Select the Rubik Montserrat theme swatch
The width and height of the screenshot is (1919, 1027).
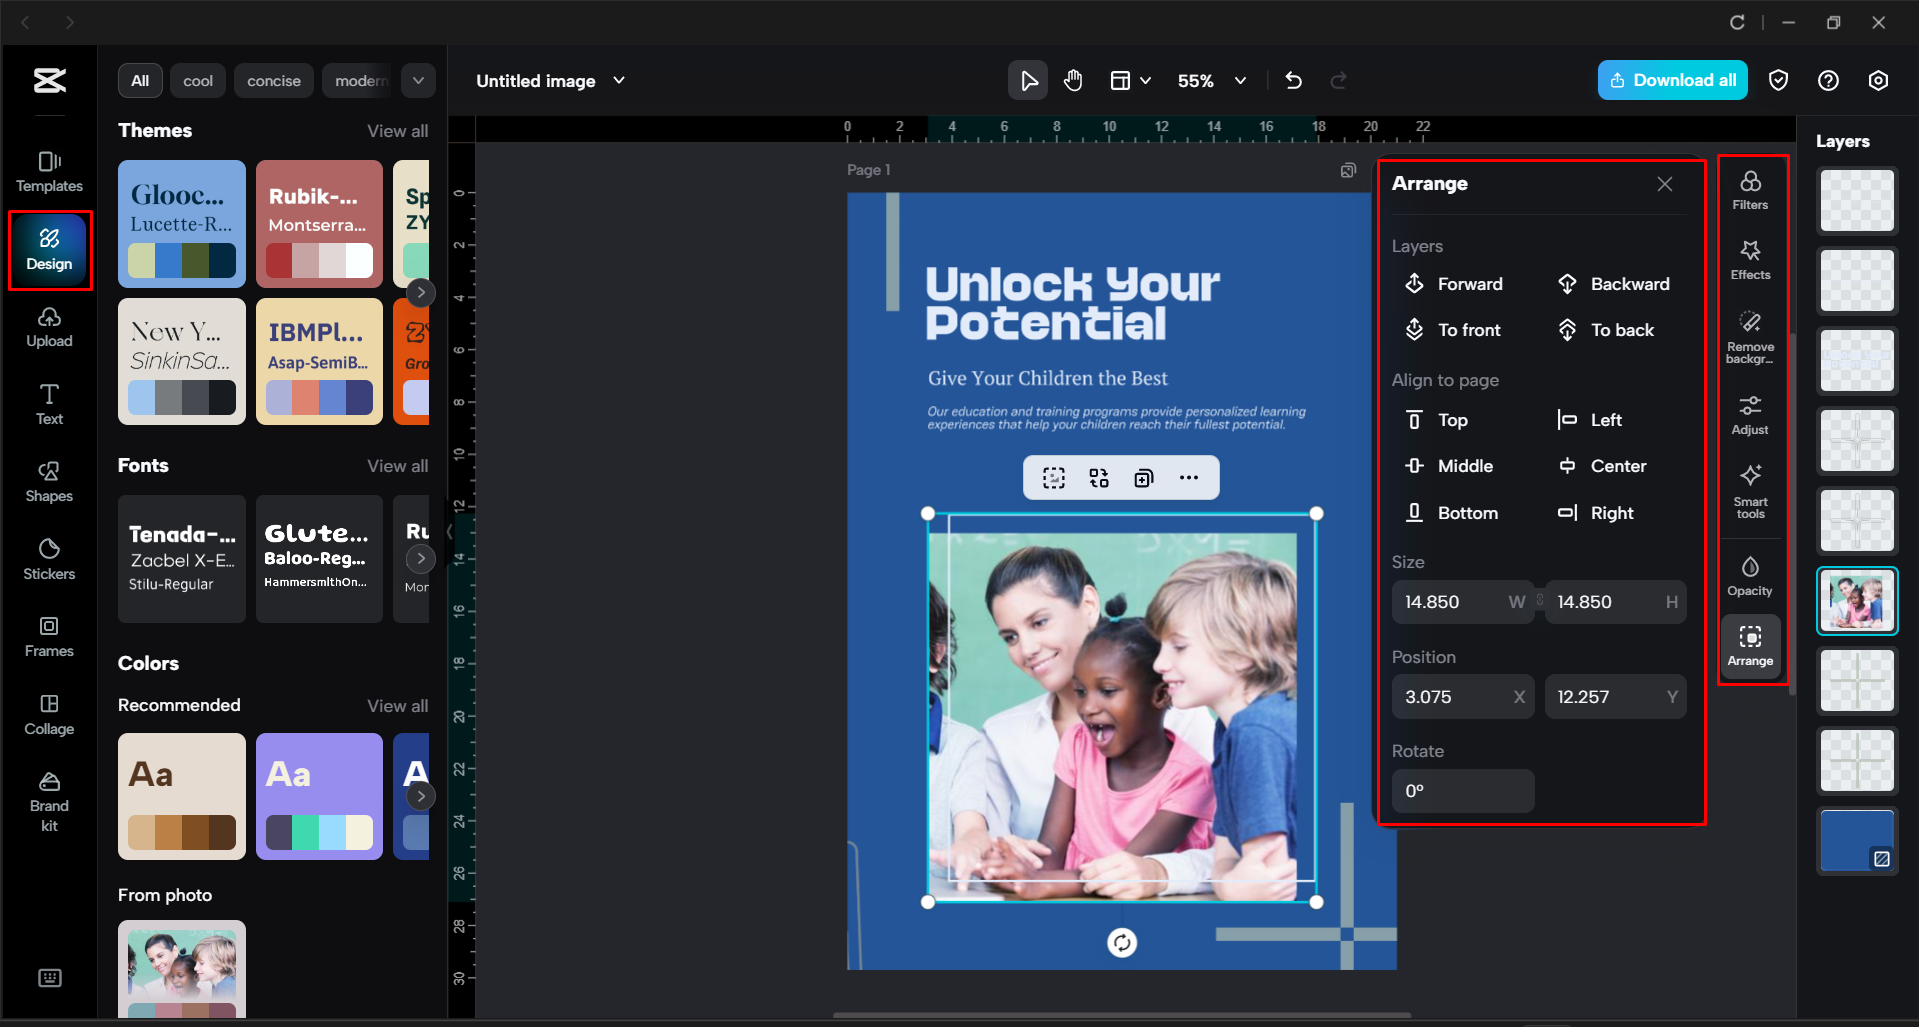(x=319, y=223)
